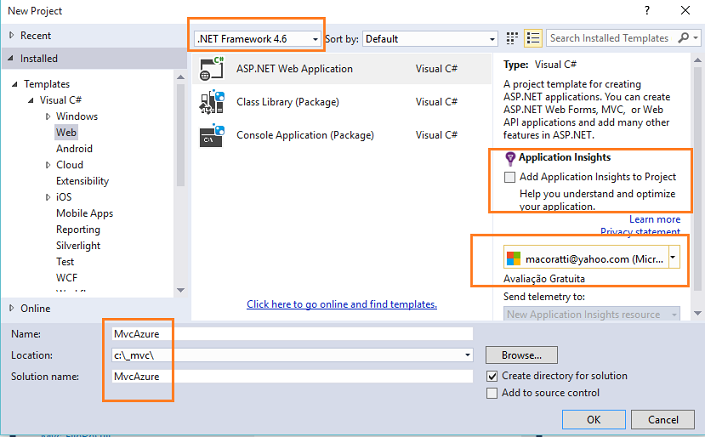705x437 pixels.
Task: Click the details pane scrollbar down arrow
Action: (698, 313)
